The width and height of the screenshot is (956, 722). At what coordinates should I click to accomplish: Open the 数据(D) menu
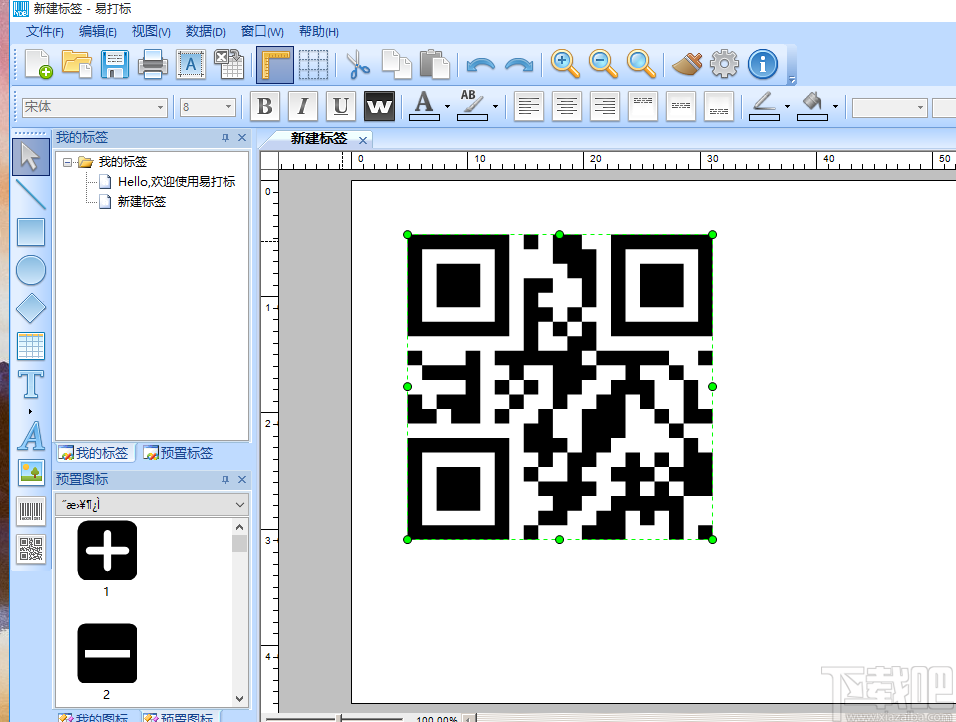[x=205, y=32]
